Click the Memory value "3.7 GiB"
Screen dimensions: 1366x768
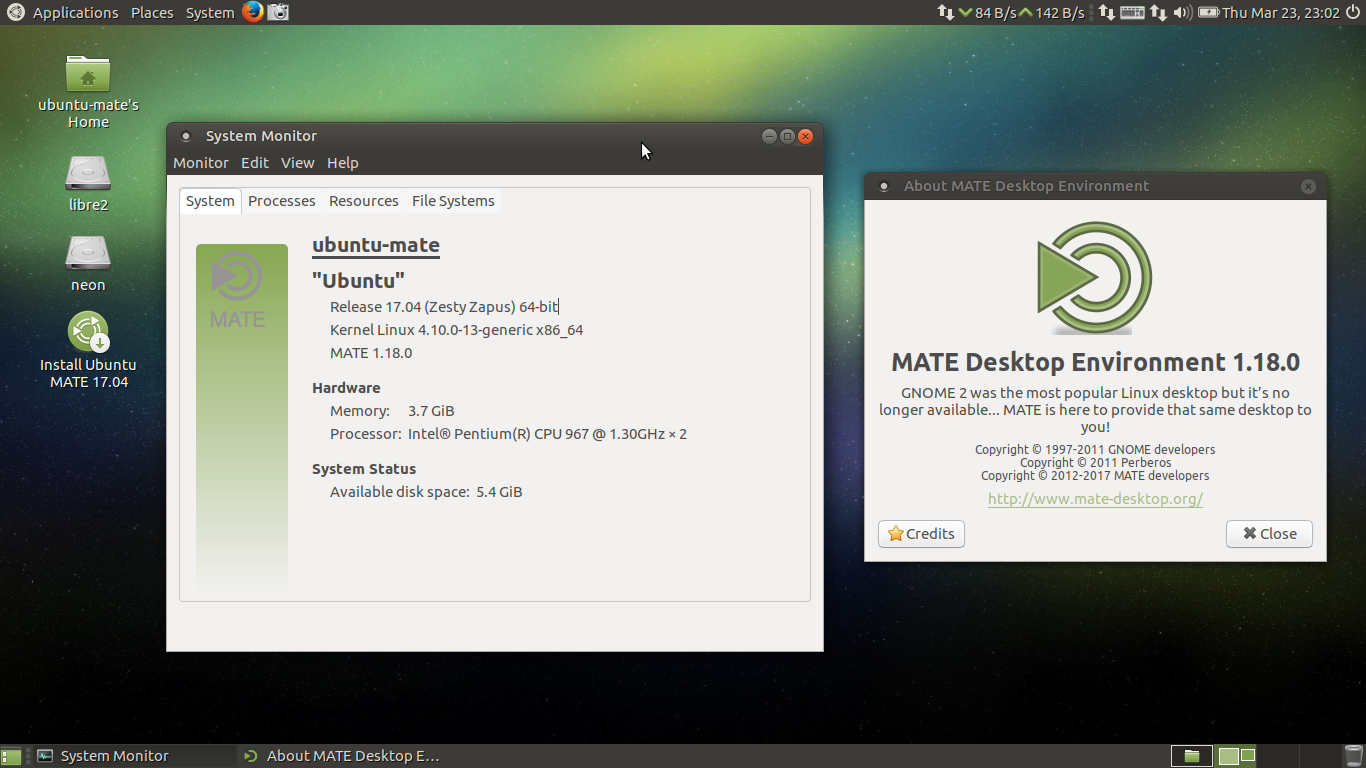(x=431, y=411)
